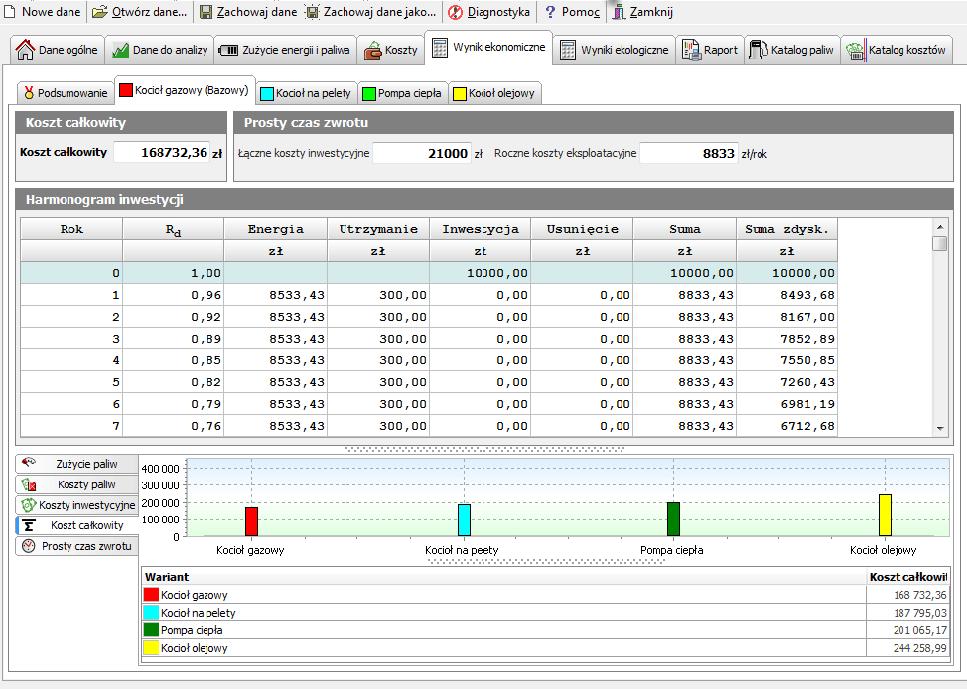Select Kocioł gazowy (Bazowy) sub-tab

(x=184, y=90)
